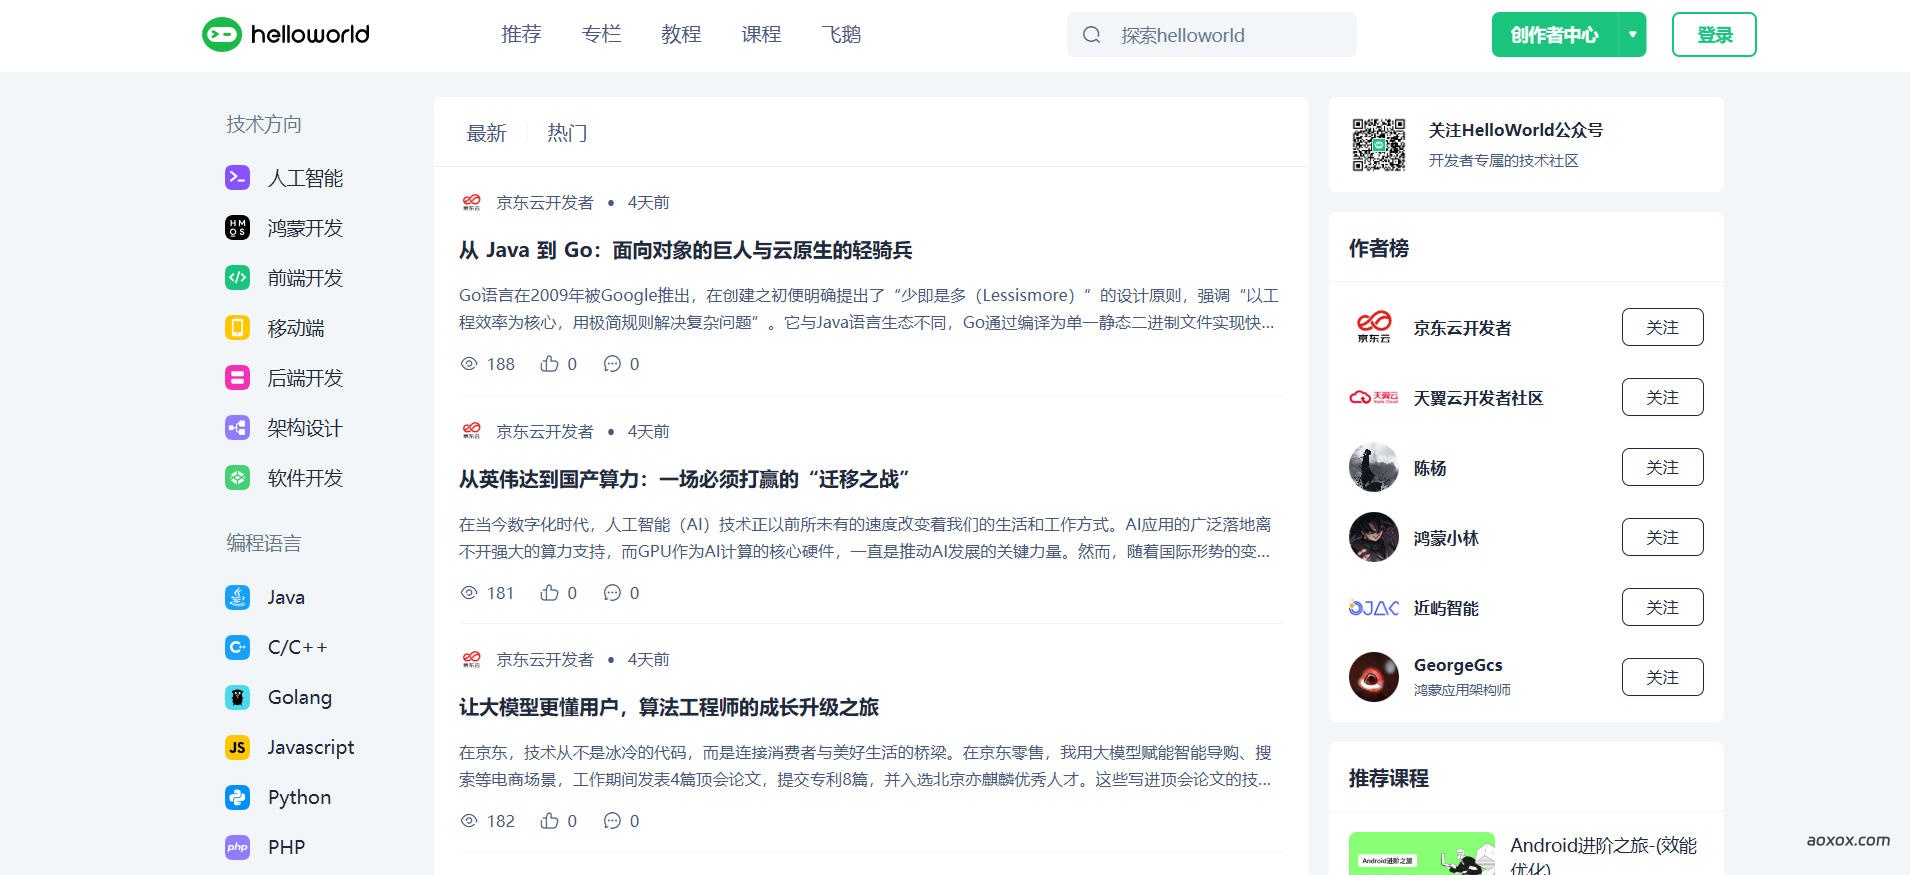Viewport: 1910px width, 875px height.
Task: Follow author GeorgeGcs
Action: tap(1662, 677)
